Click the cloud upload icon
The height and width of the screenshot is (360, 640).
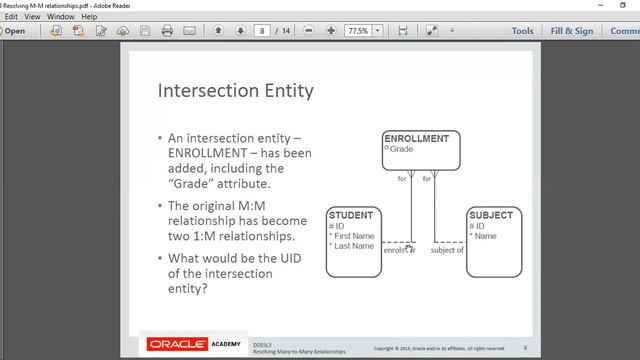[123, 31]
